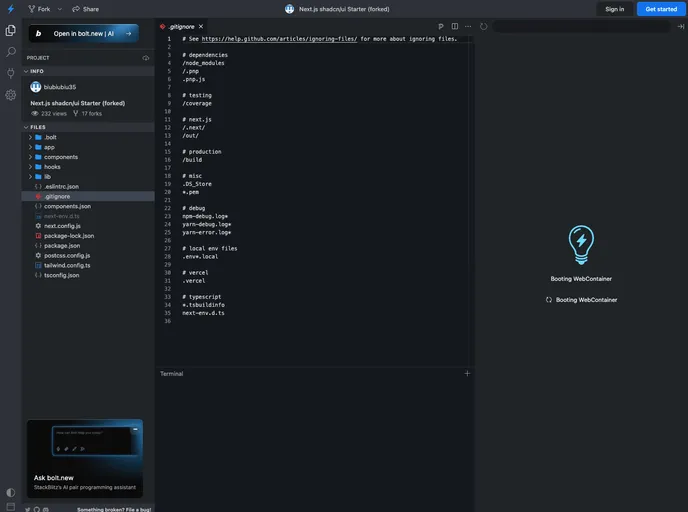Click the preview reload icon
Image resolution: width=688 pixels, height=512 pixels.
point(483,26)
